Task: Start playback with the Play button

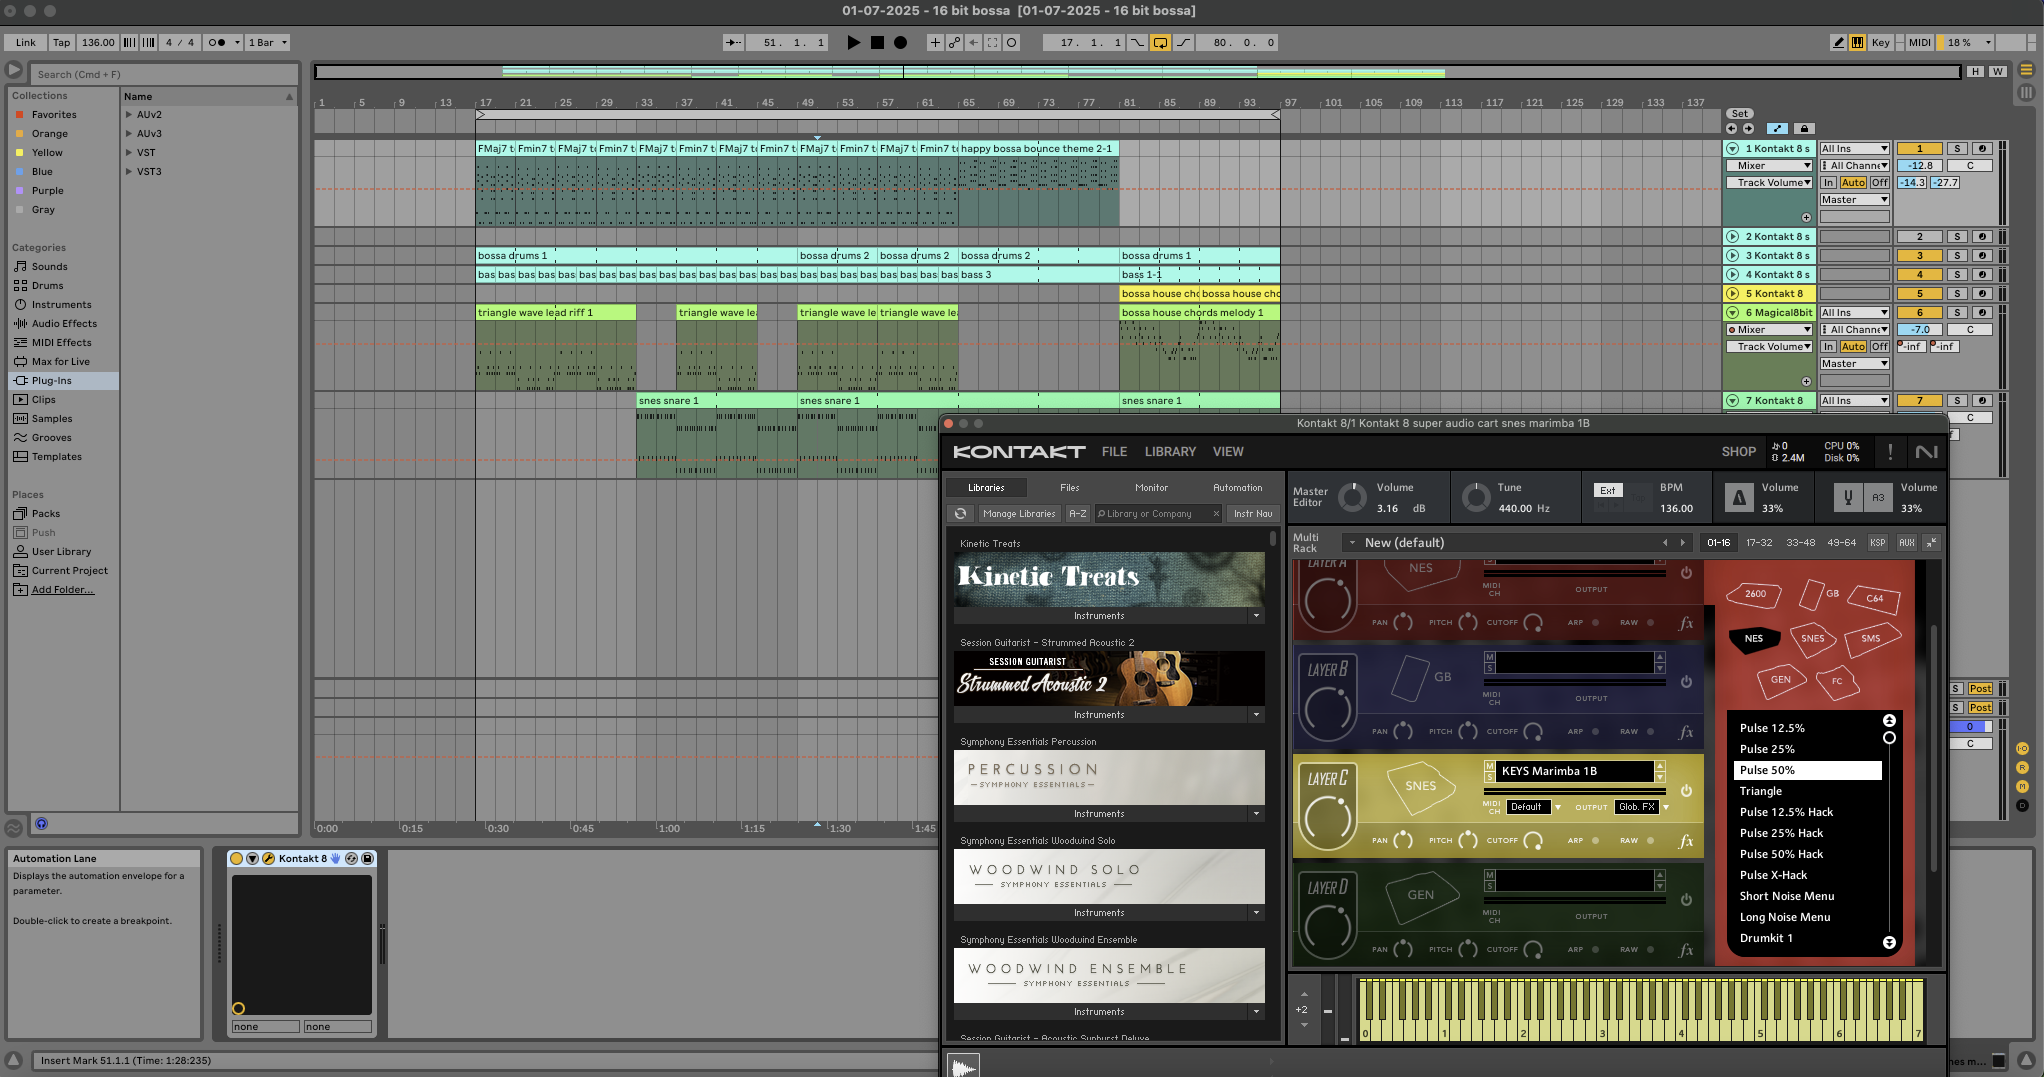Action: (853, 43)
